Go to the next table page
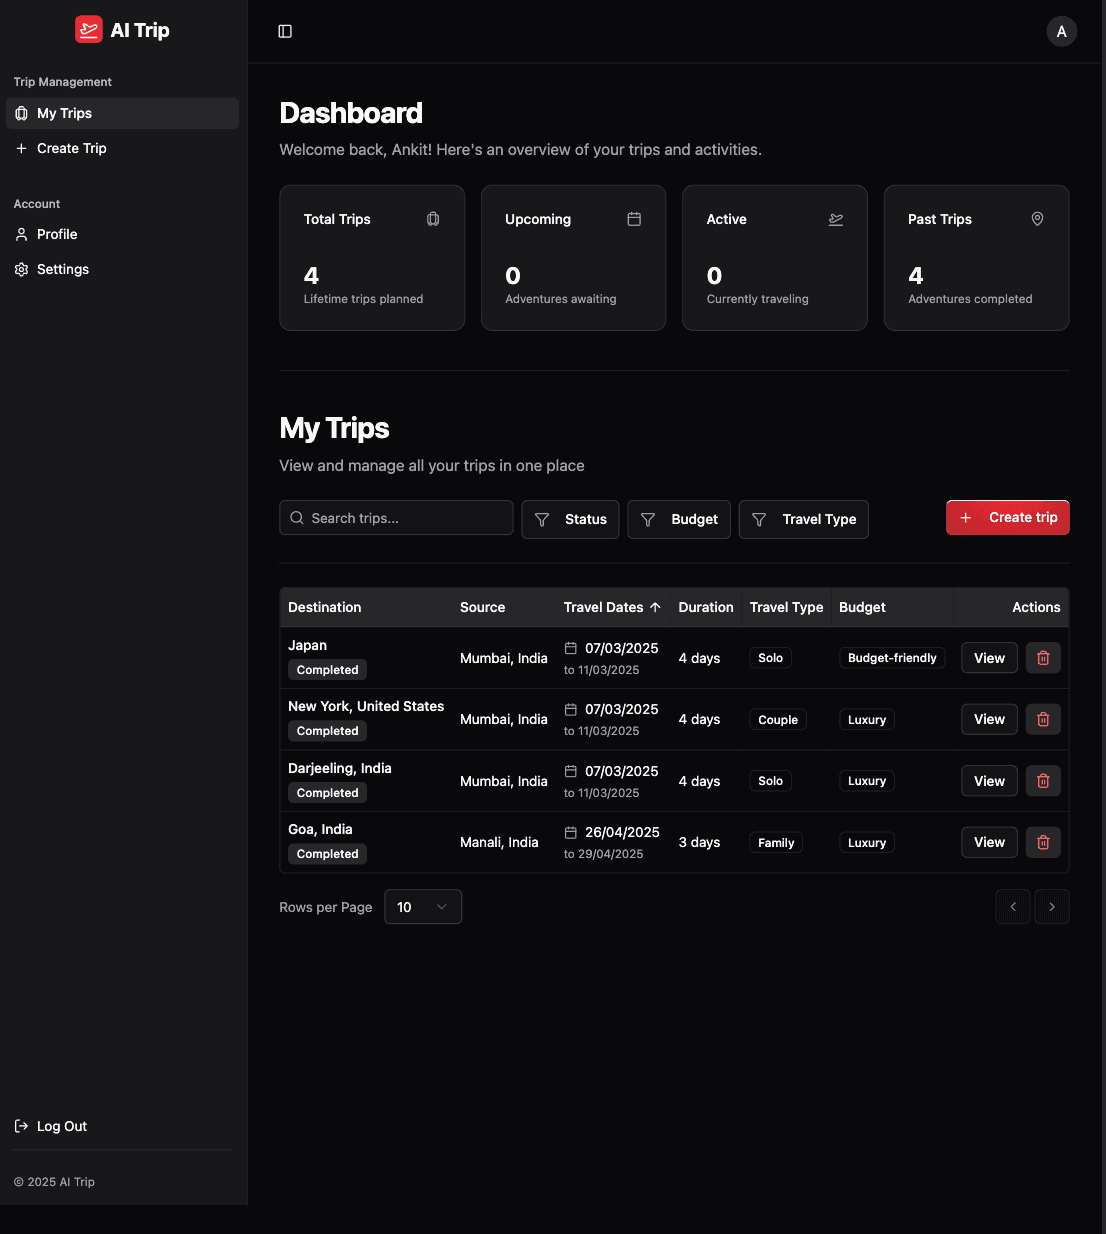This screenshot has width=1106, height=1234. [x=1052, y=907]
